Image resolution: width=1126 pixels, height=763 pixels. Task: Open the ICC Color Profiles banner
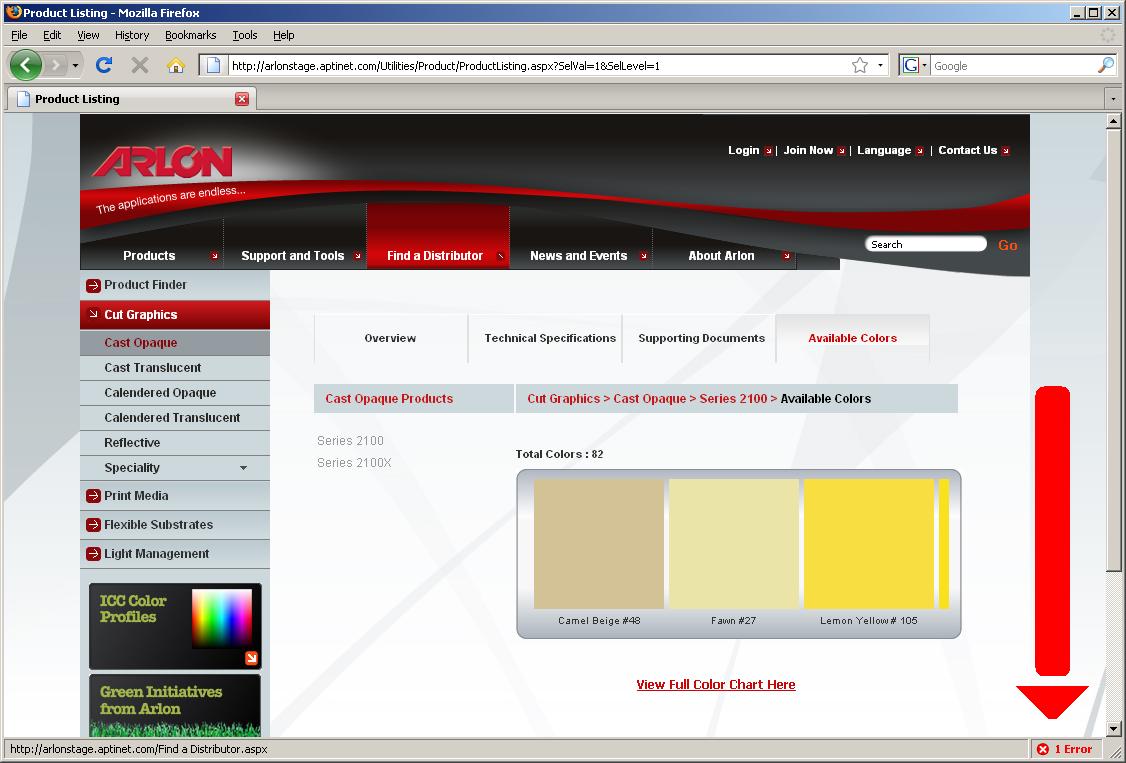[175, 626]
